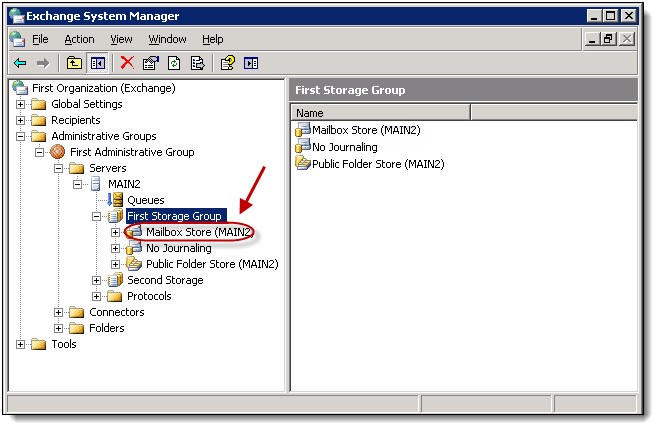
Task: Click the red Delete X icon
Action: pos(127,63)
